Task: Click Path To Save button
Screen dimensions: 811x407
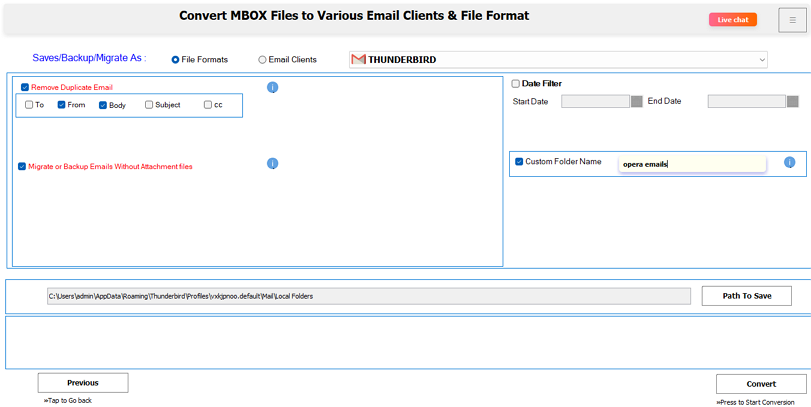Action: [x=746, y=296]
